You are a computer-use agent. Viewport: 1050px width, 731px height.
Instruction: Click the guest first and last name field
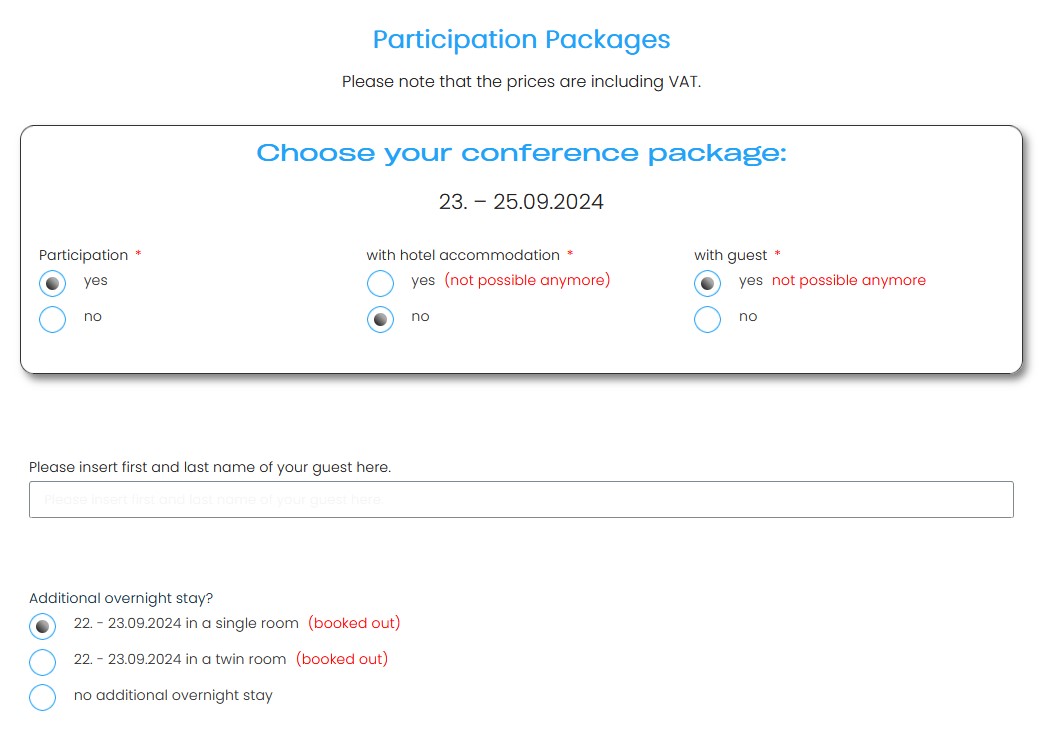[x=521, y=499]
